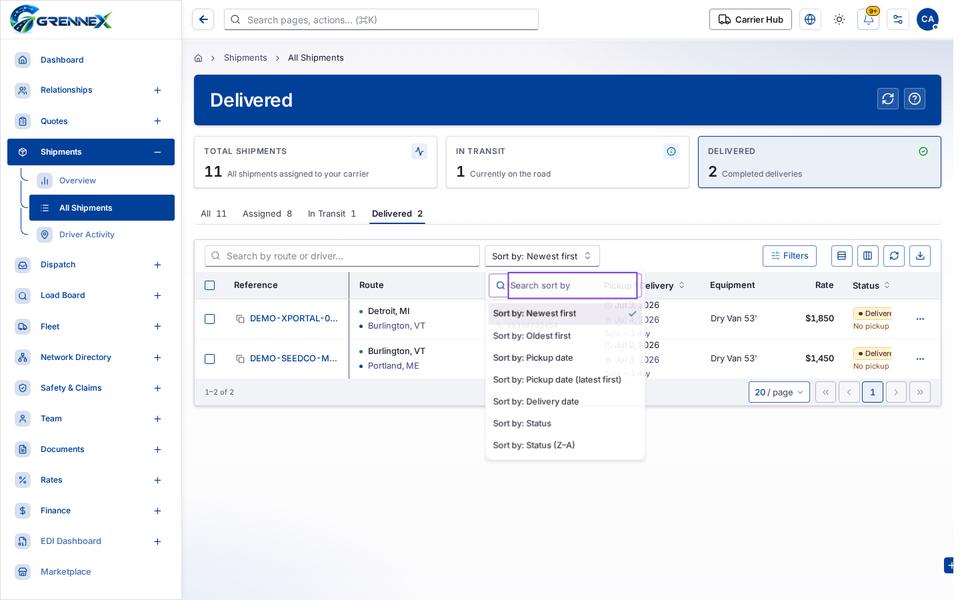960x600 pixels.
Task: Open the settings sliders icon in header
Action: point(898,20)
